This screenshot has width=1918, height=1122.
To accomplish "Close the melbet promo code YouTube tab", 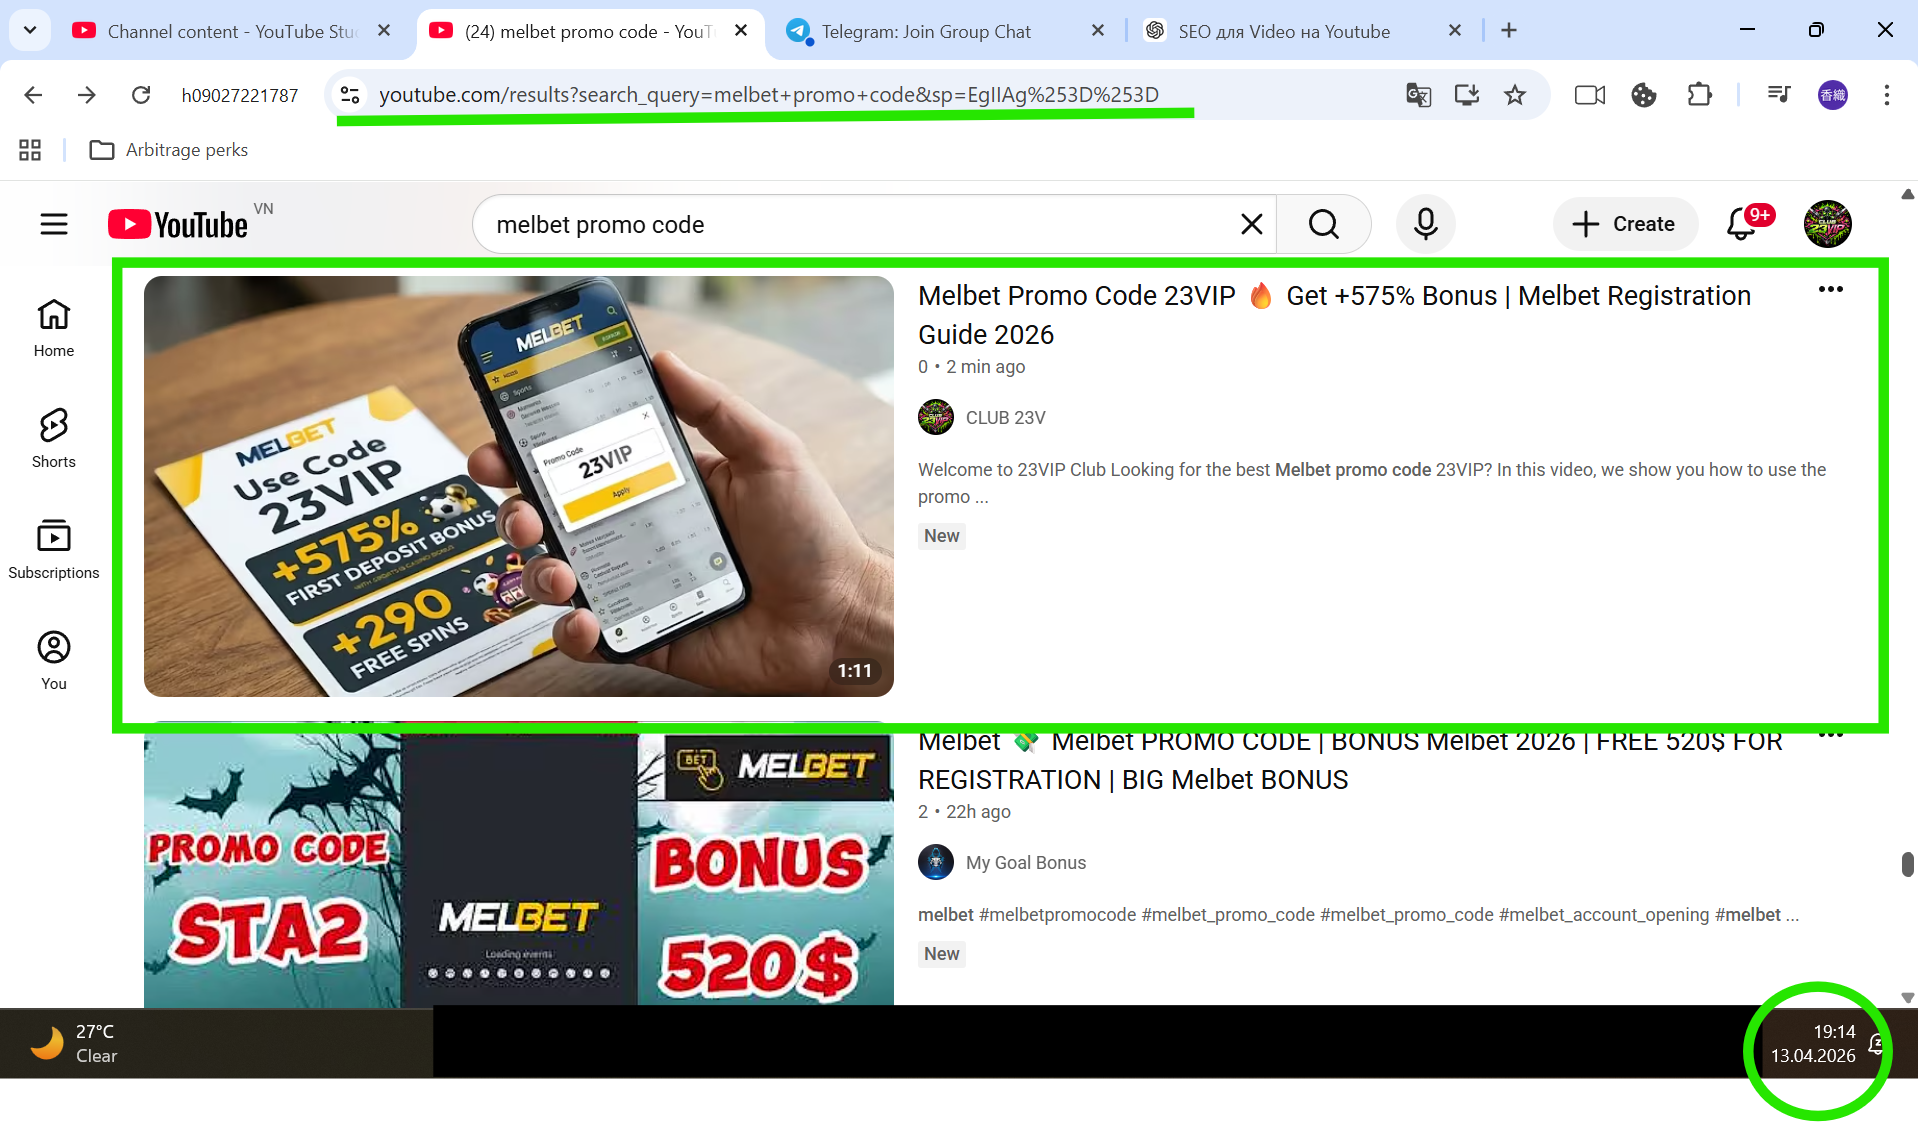I will tap(741, 31).
